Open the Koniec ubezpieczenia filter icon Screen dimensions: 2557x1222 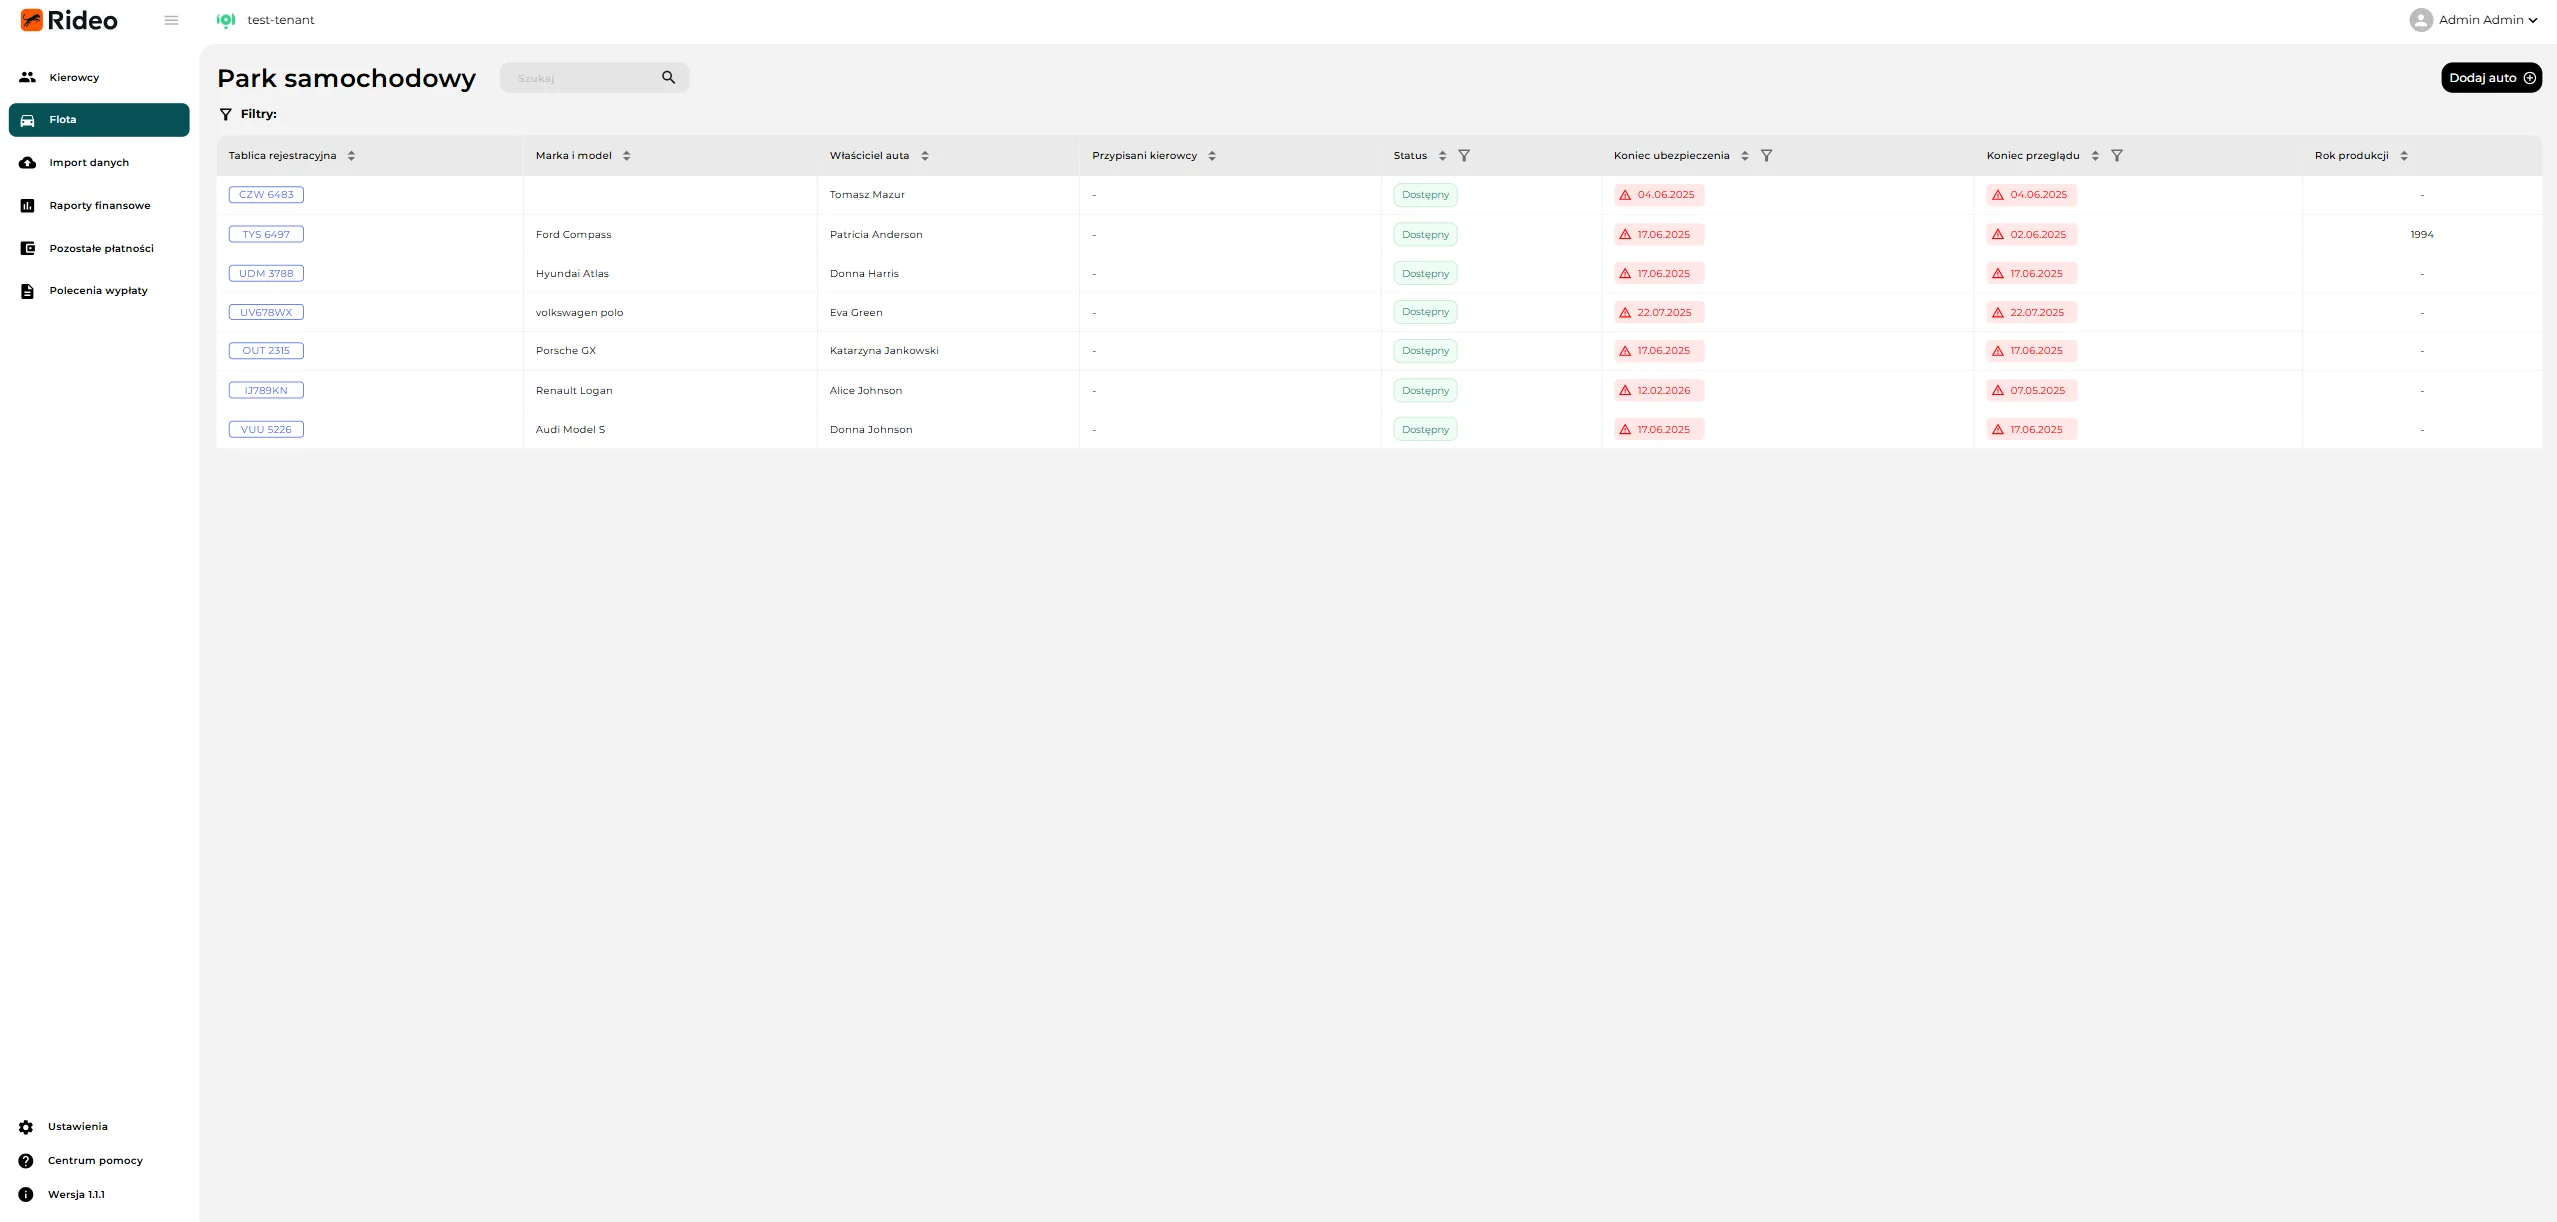1766,156
